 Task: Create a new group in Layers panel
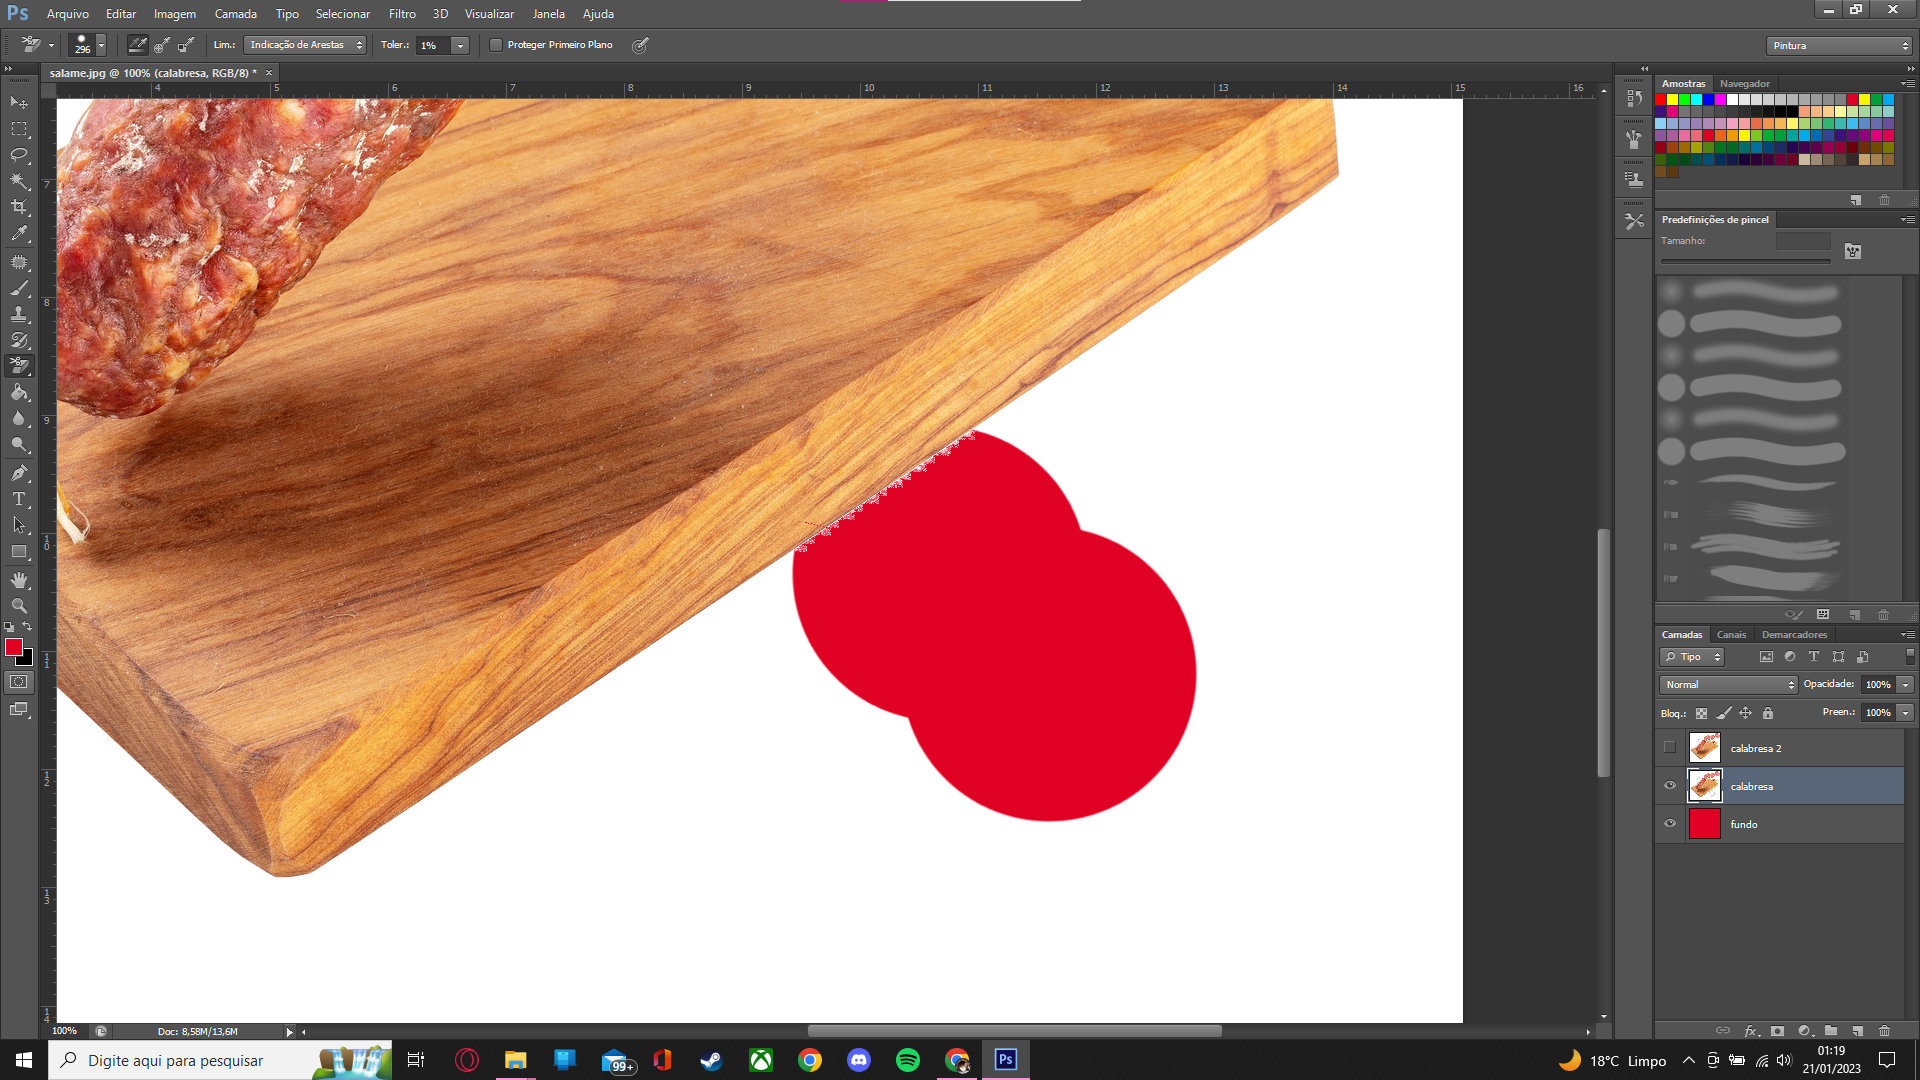coord(1831,1030)
